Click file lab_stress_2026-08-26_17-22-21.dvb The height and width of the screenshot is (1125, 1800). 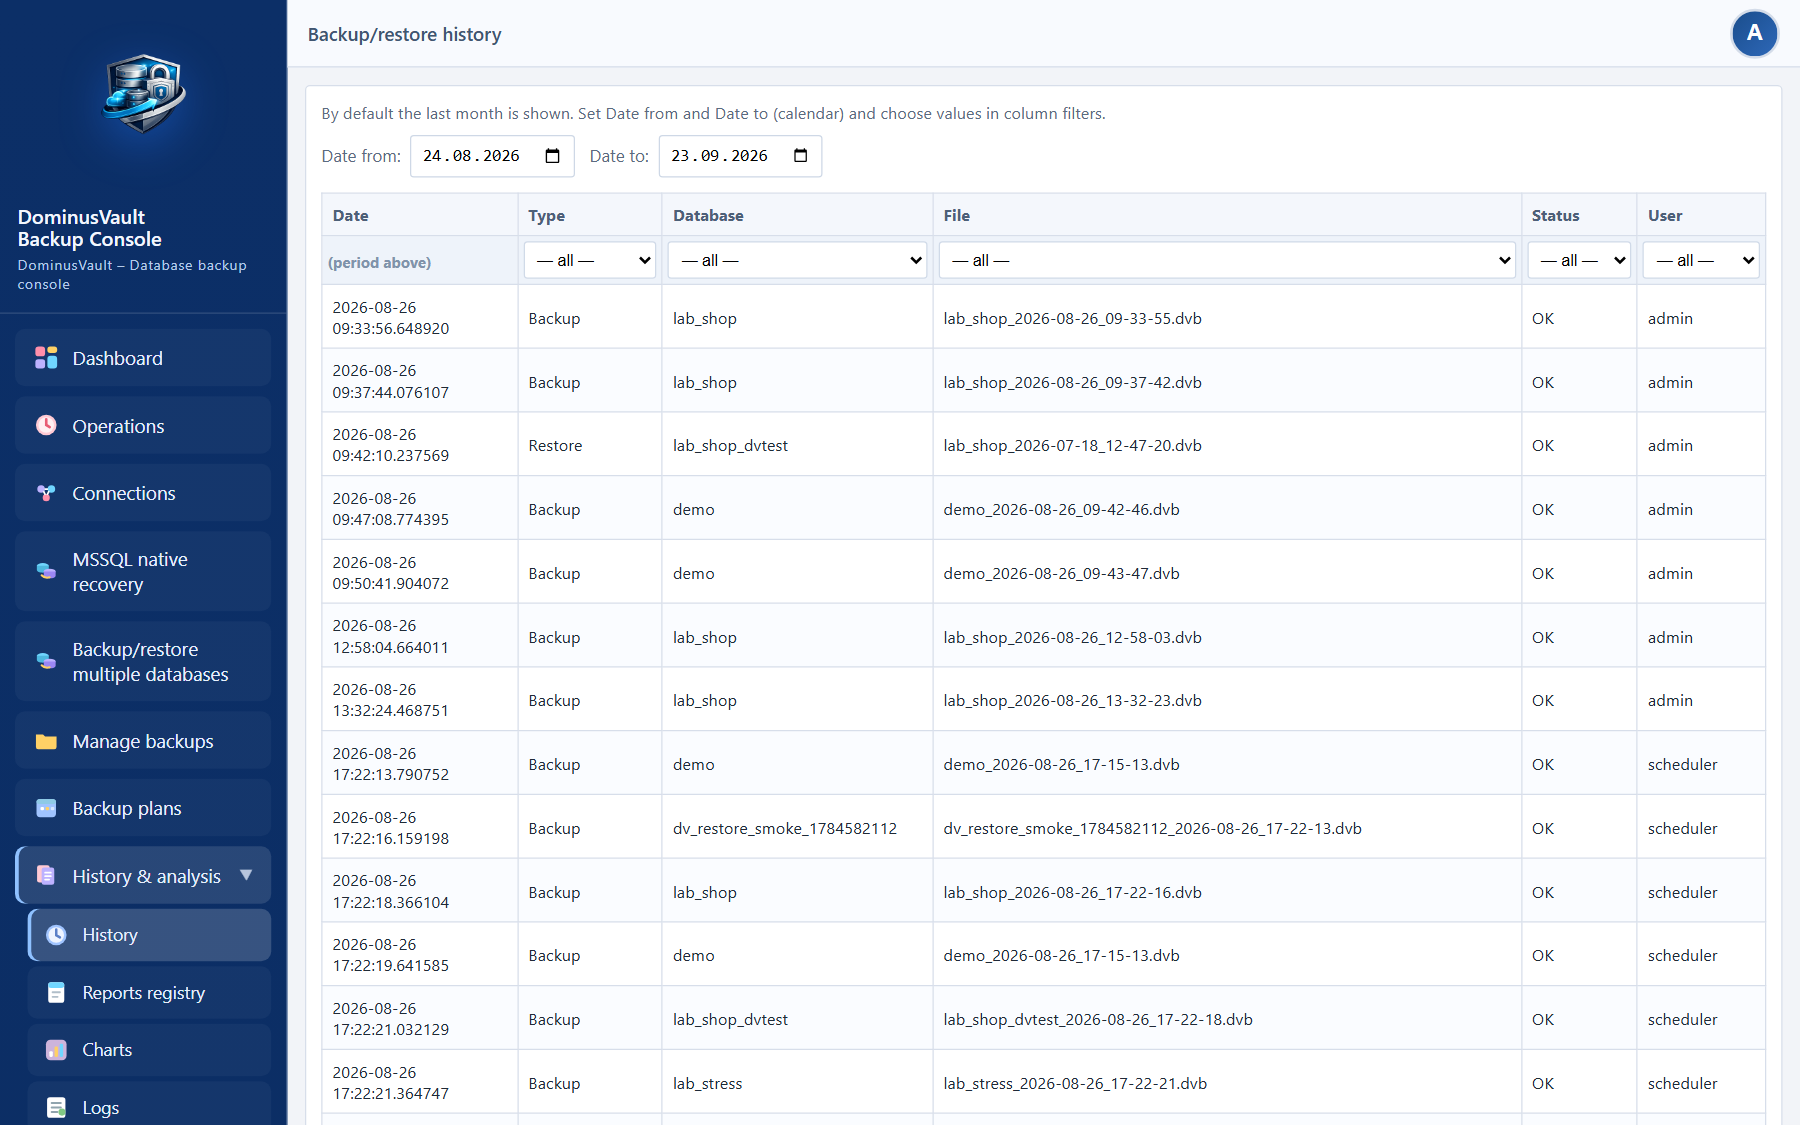[1075, 1083]
